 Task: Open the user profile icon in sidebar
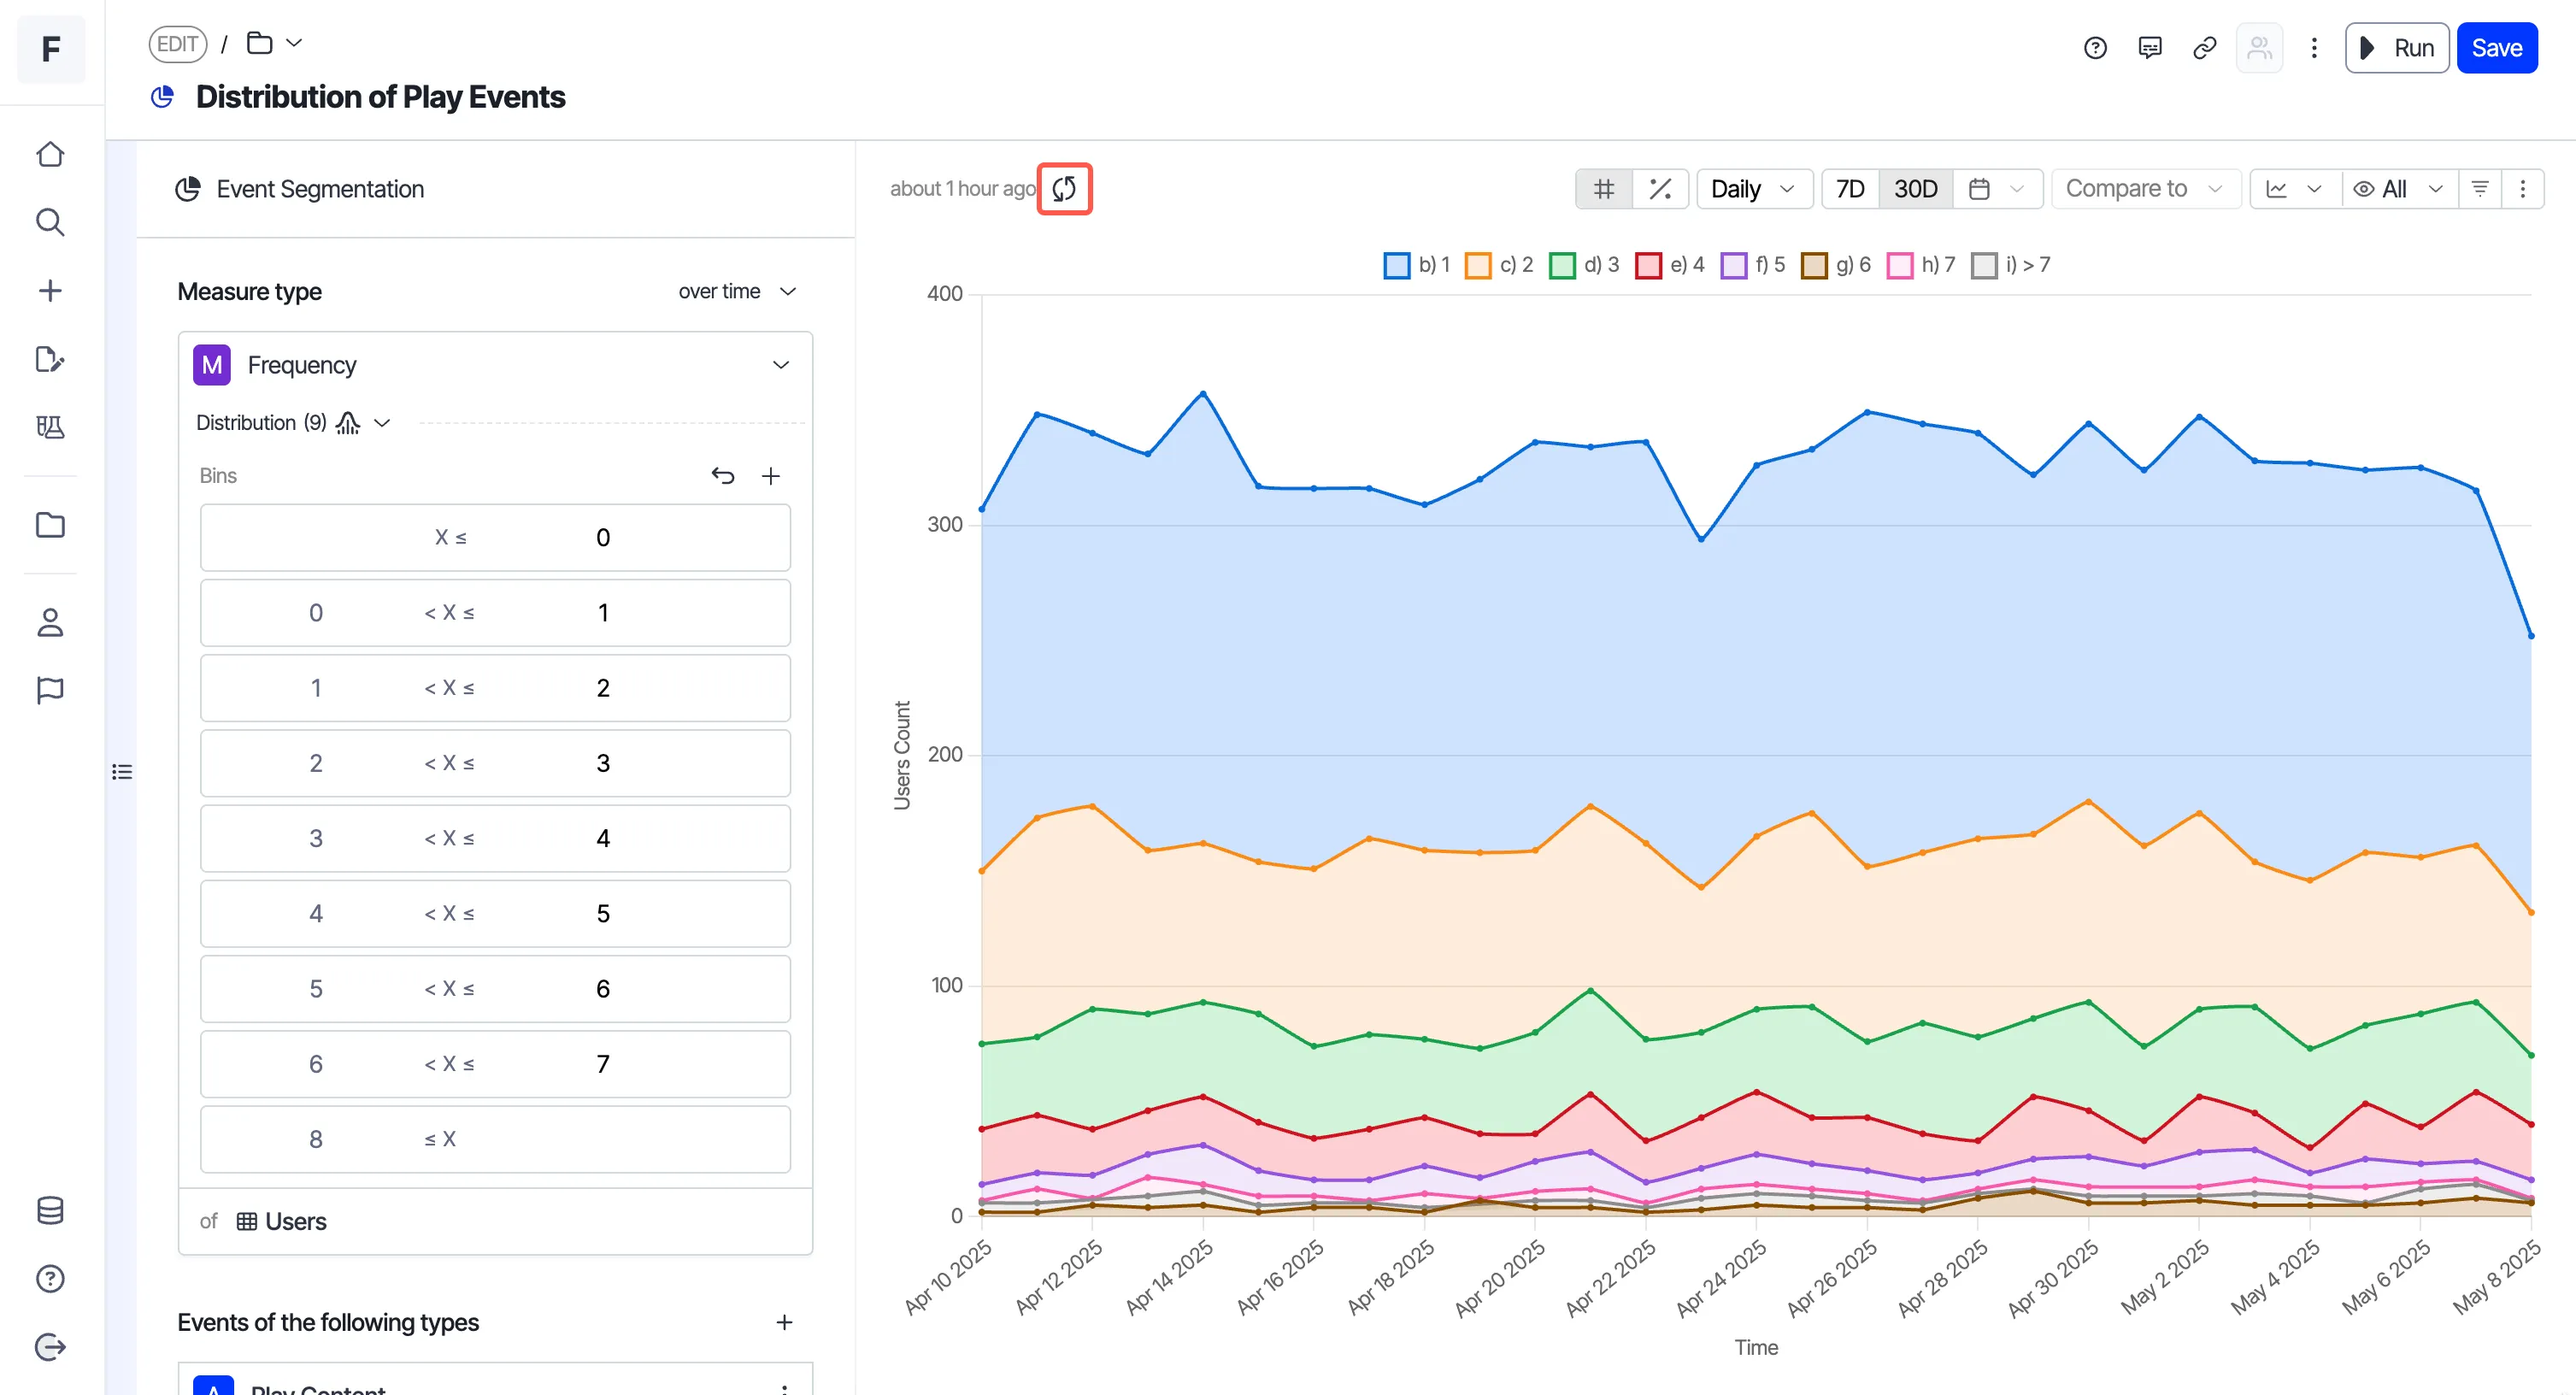pyautogui.click(x=50, y=622)
